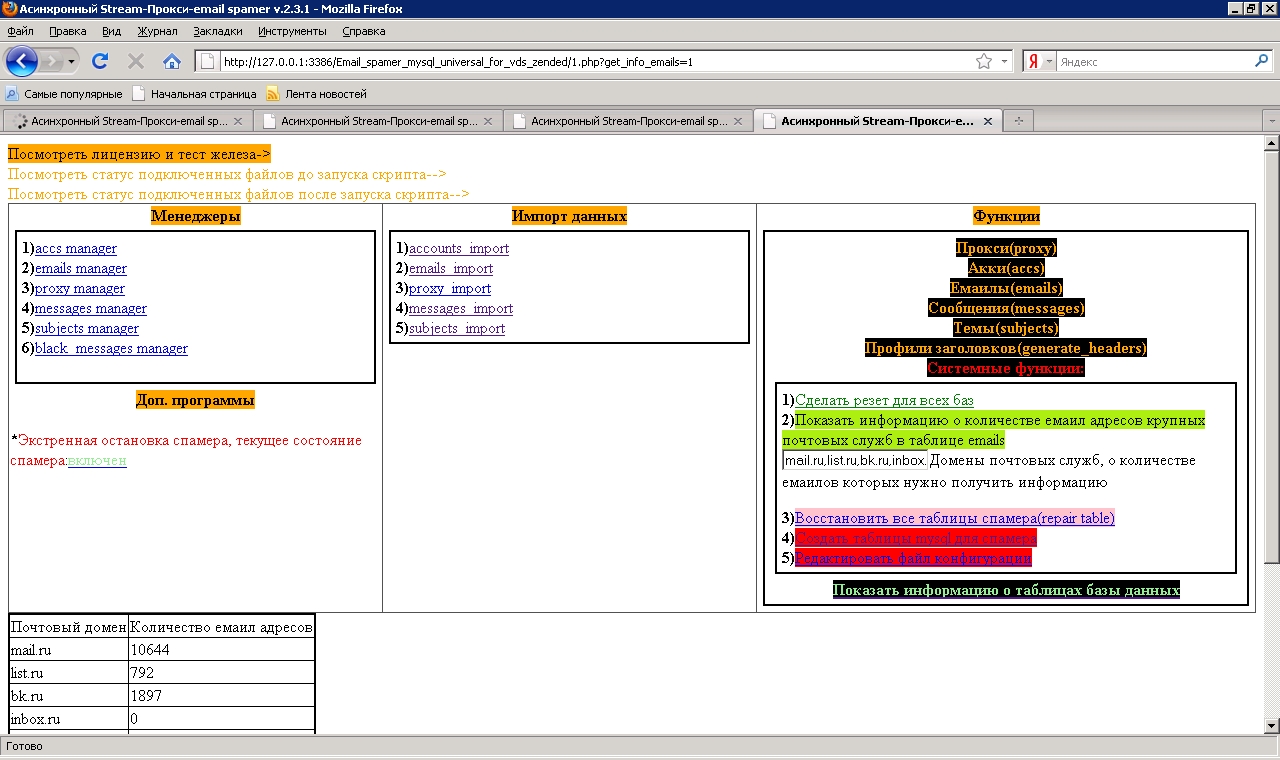Screen dimensions: 1280x760
Task: Open file status after script launch link
Action: (x=238, y=194)
